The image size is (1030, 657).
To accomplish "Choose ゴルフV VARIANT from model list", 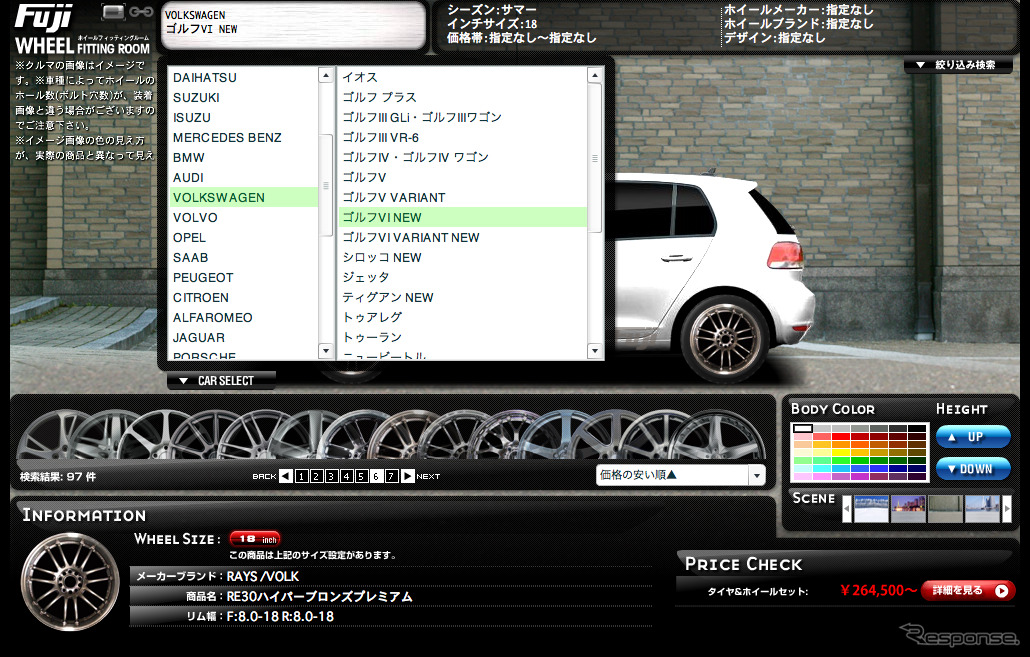I will click(x=393, y=197).
